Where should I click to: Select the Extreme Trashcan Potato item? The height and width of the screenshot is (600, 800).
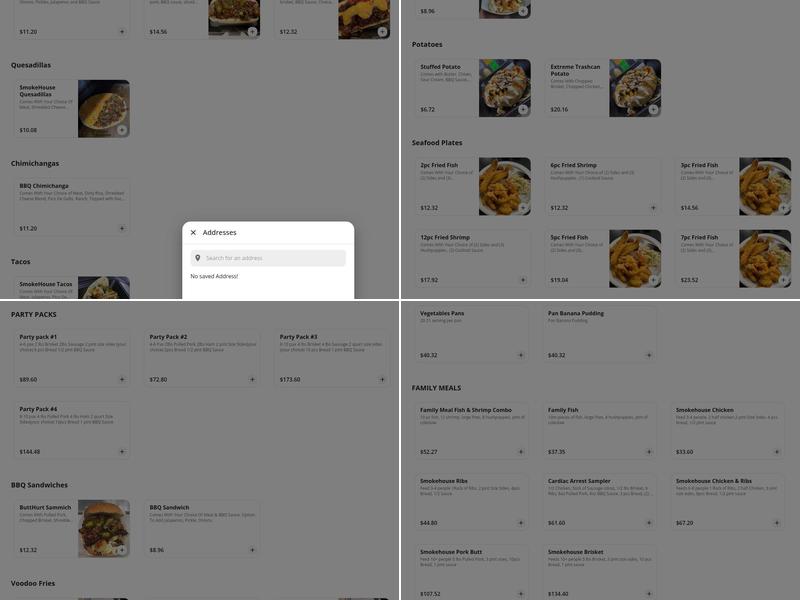tap(603, 88)
